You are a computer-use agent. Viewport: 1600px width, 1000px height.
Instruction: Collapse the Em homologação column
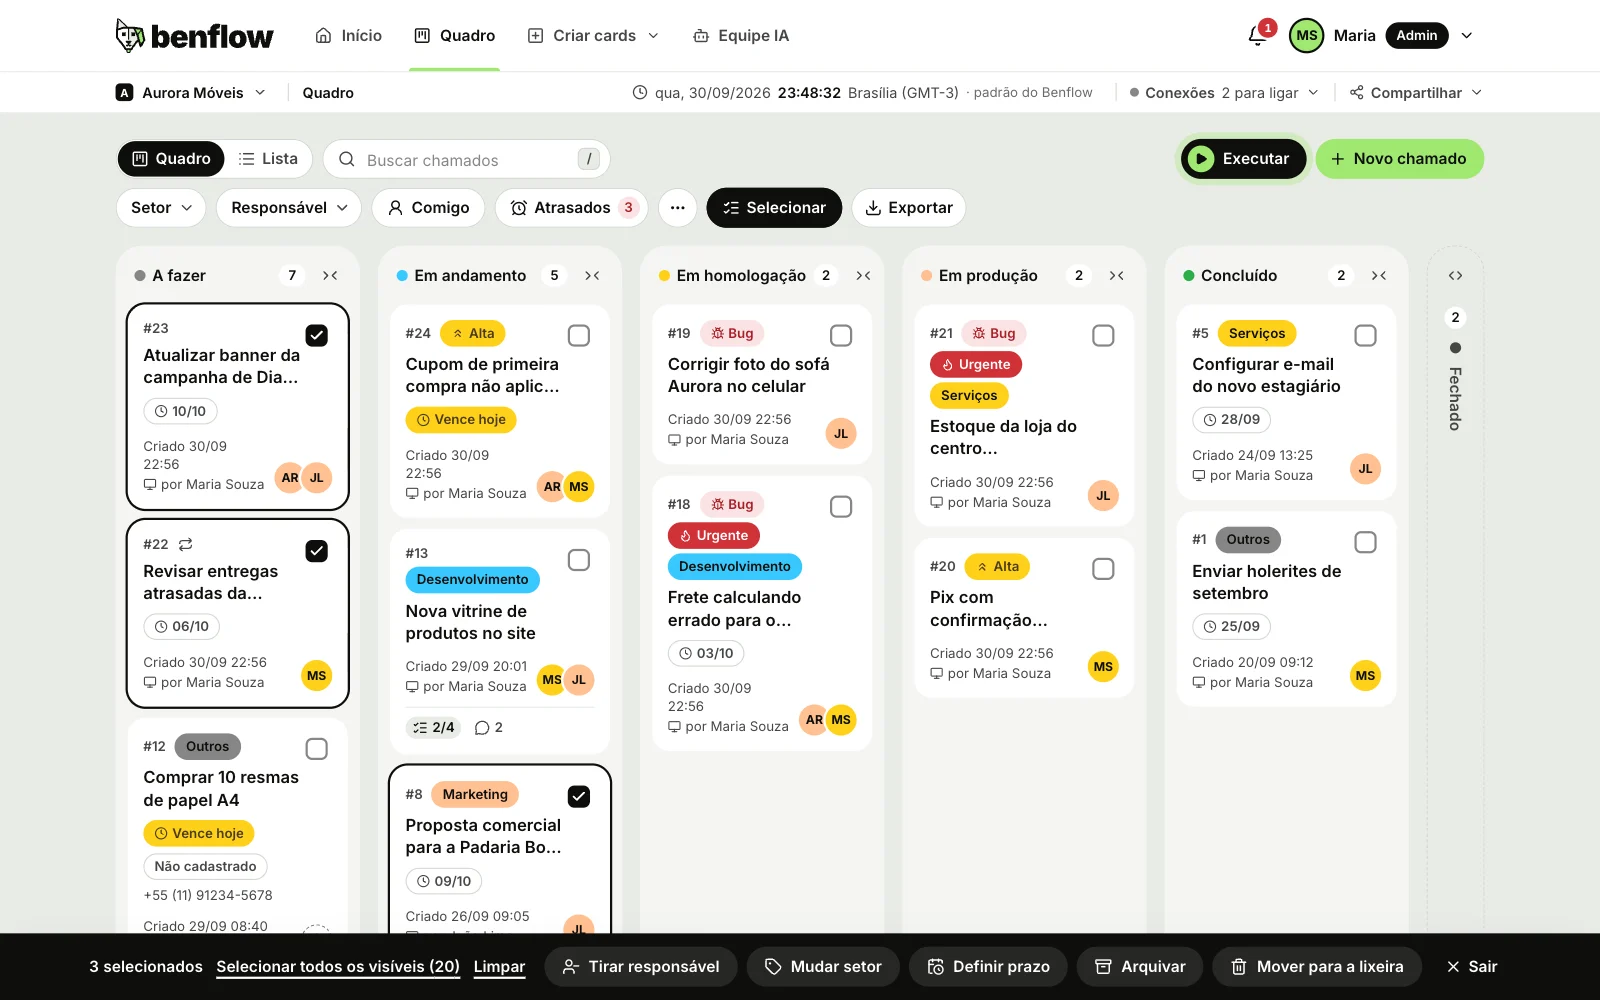[863, 276]
